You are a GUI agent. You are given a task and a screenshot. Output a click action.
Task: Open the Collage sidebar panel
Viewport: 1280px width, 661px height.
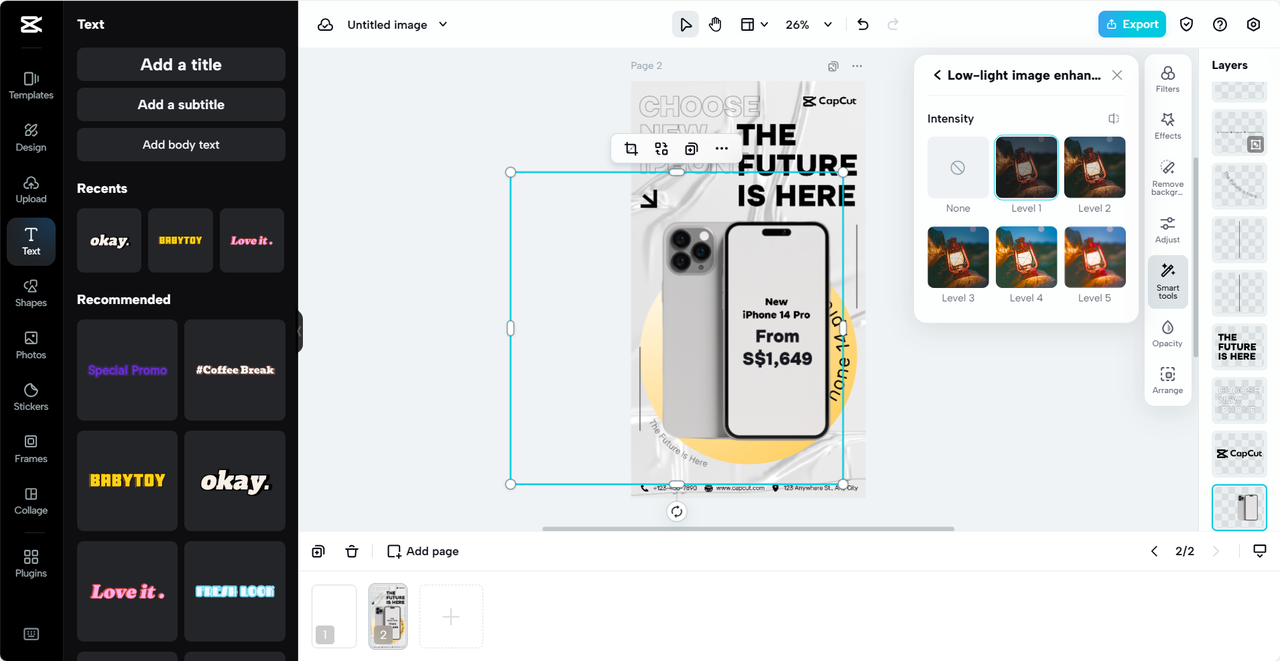pyautogui.click(x=31, y=501)
